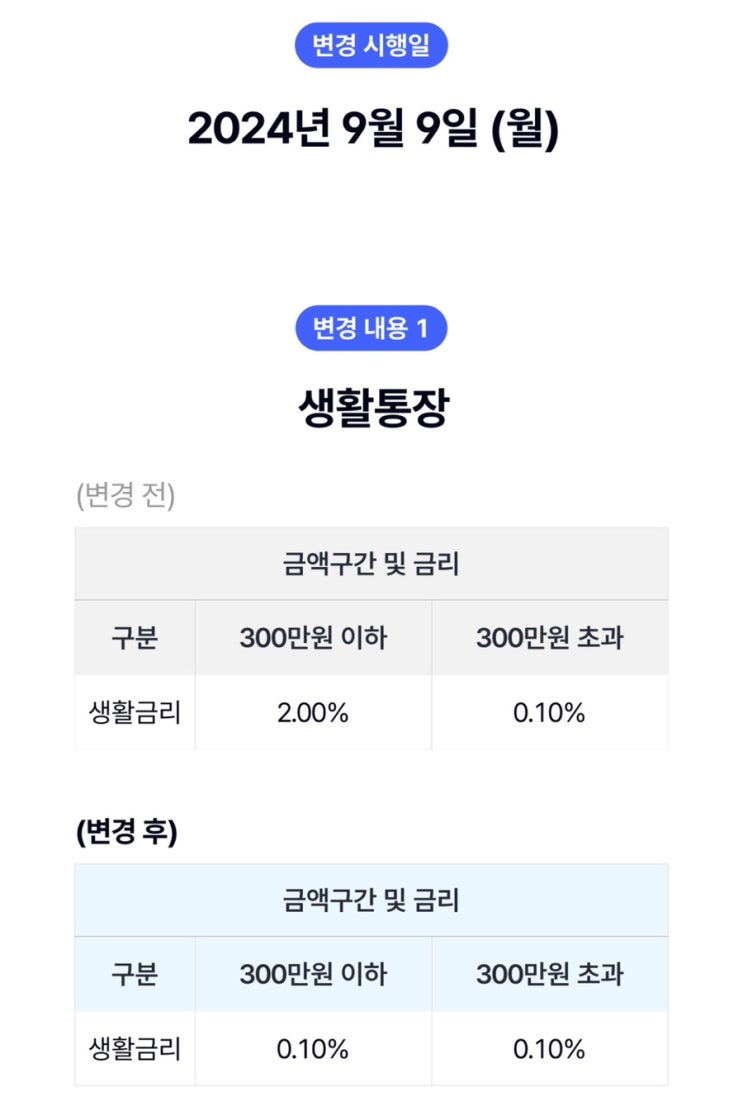Click the 2.00% rate cell
This screenshot has width=743, height=1120.
[313, 713]
